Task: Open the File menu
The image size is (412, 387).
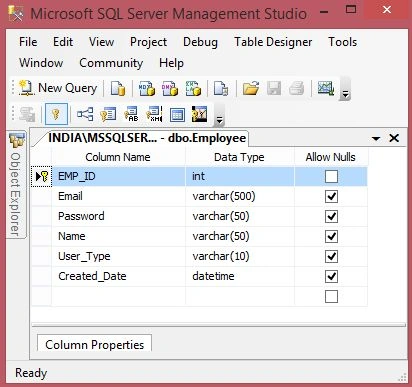Action: pyautogui.click(x=28, y=42)
